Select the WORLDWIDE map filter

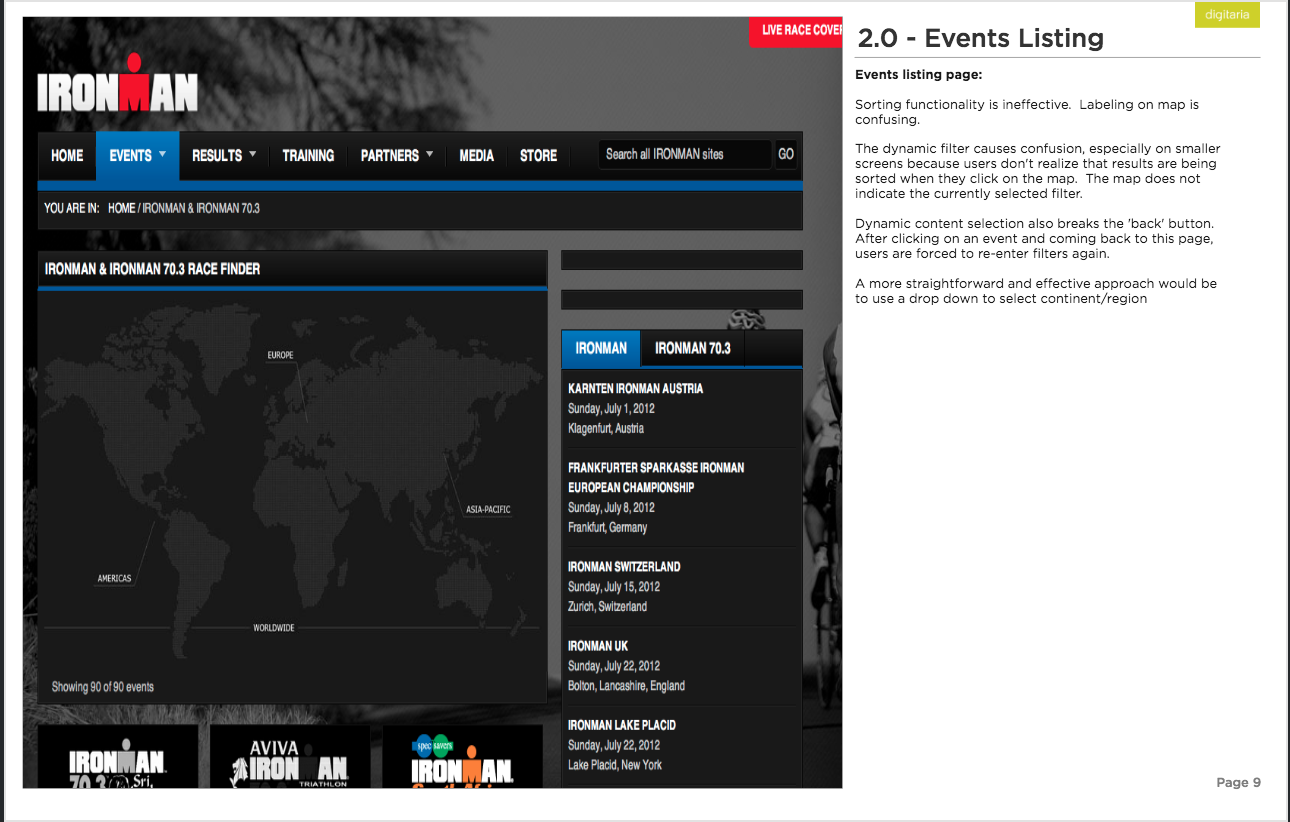(x=274, y=628)
